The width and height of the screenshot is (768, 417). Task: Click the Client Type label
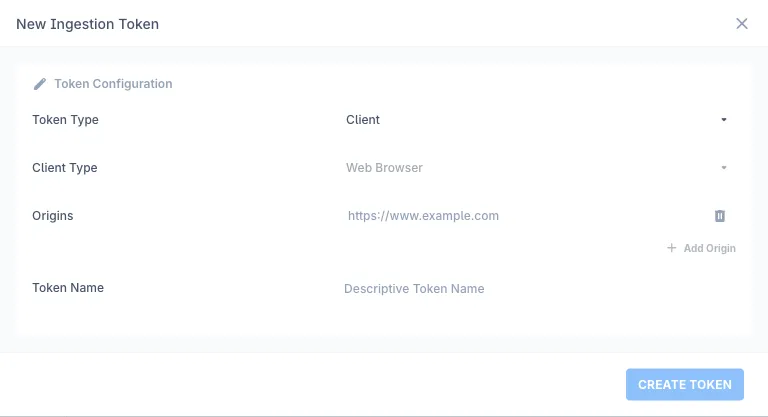coord(65,168)
